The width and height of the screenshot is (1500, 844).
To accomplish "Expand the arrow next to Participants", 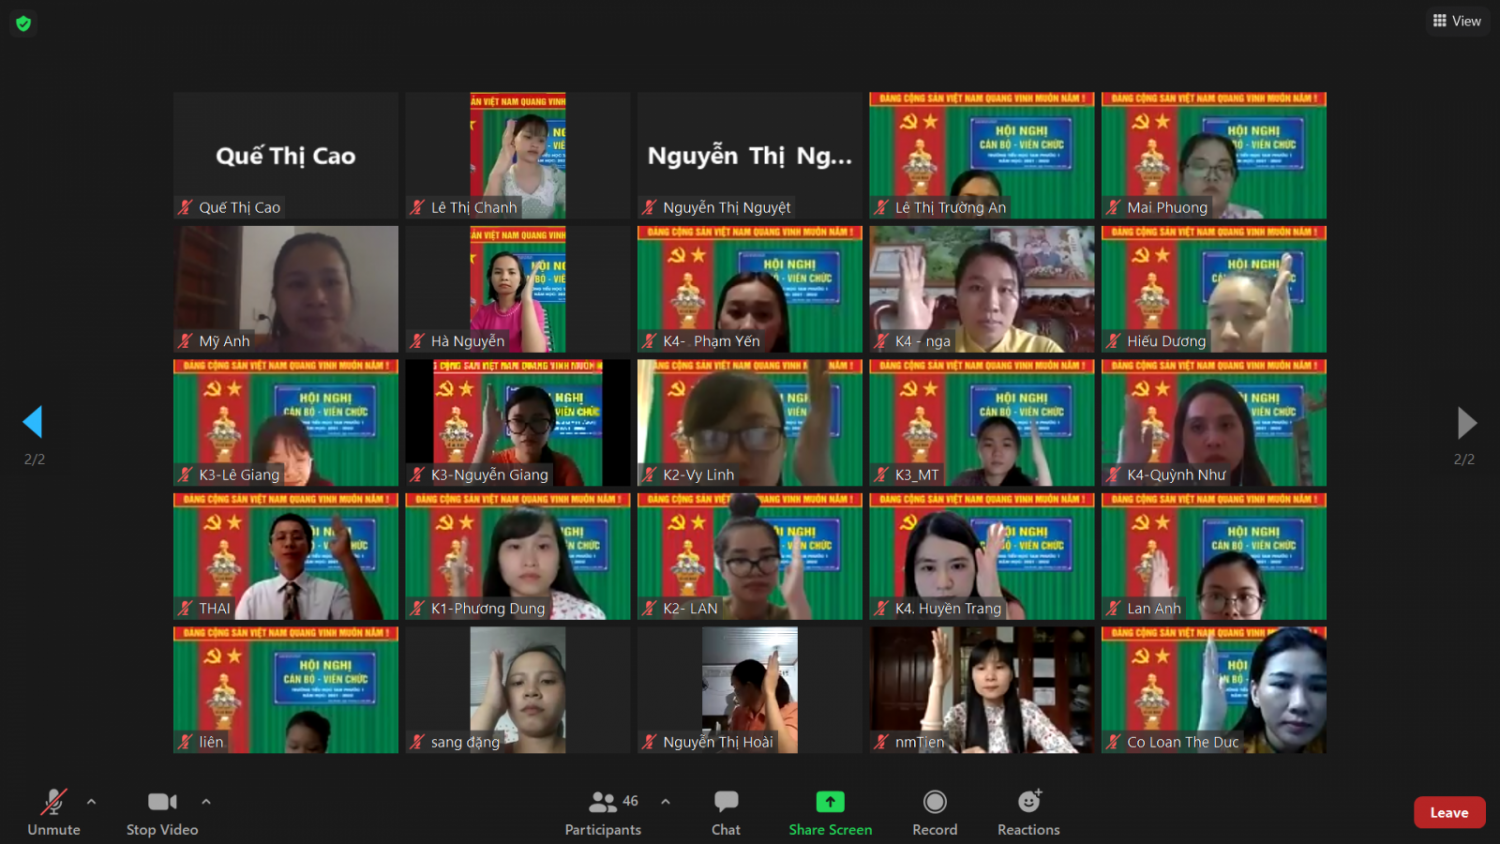I will (x=666, y=801).
